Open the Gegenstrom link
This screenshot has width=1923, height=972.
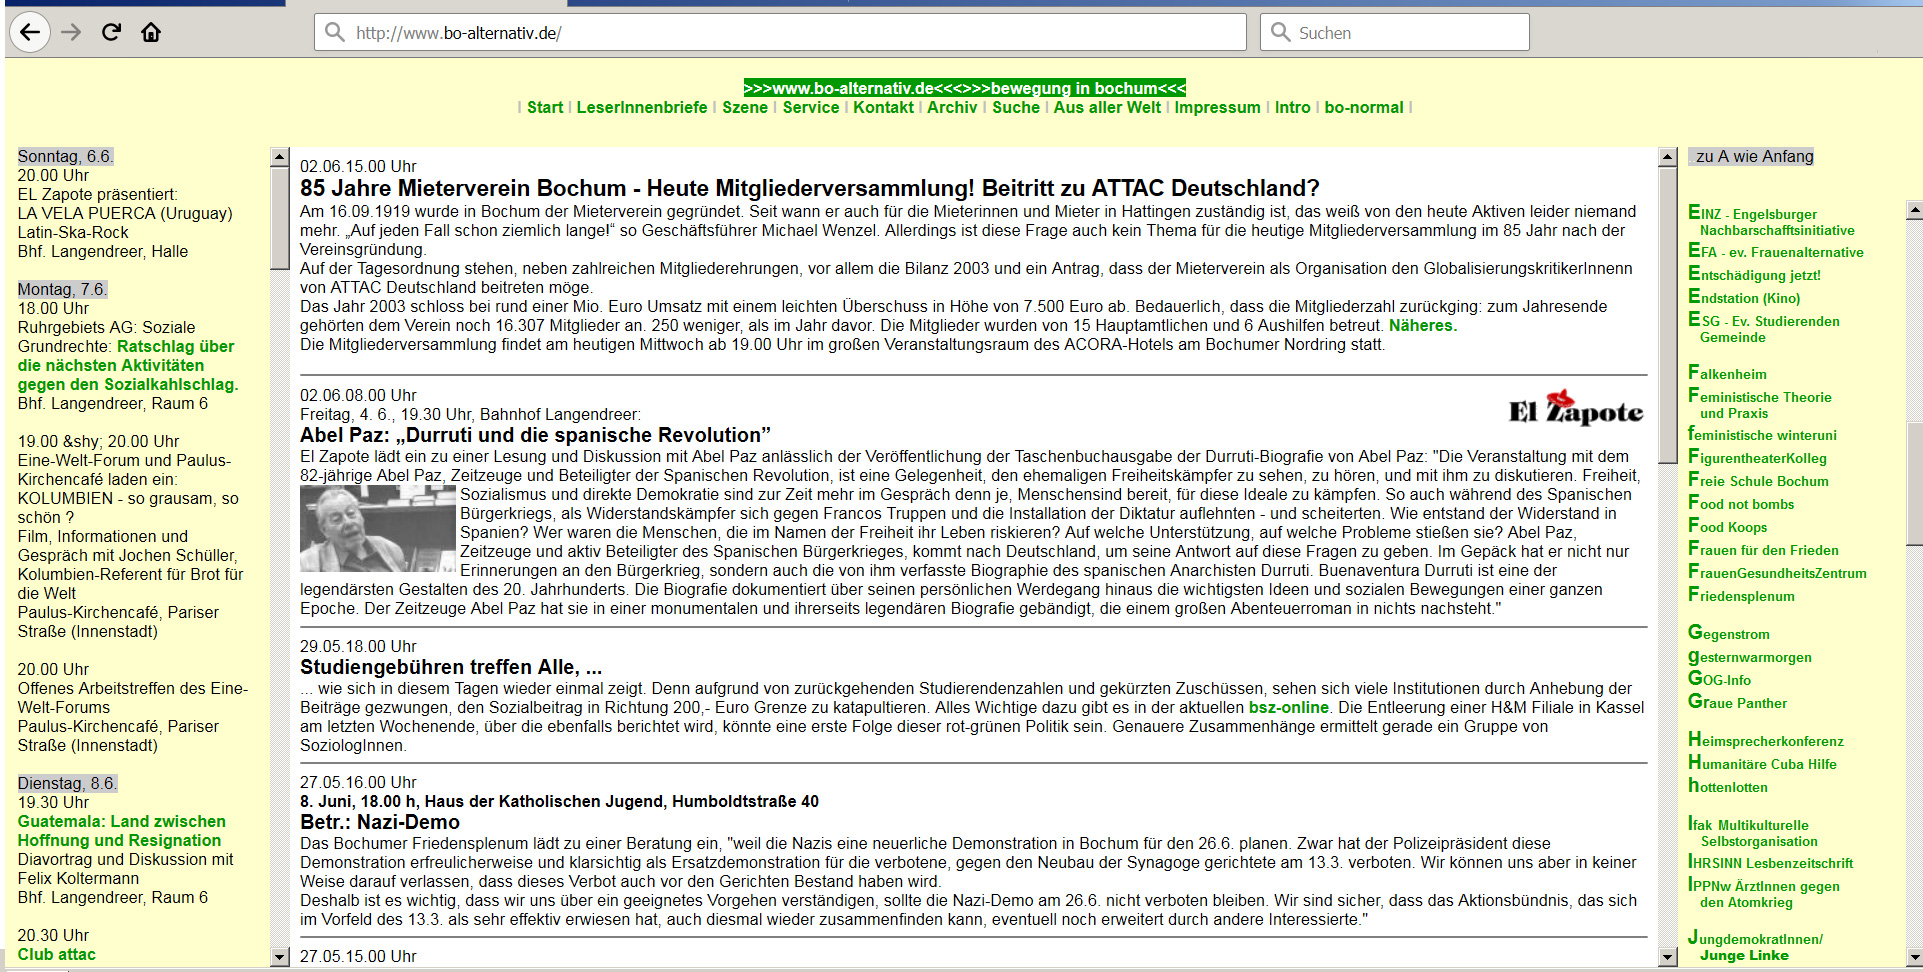click(x=1728, y=633)
